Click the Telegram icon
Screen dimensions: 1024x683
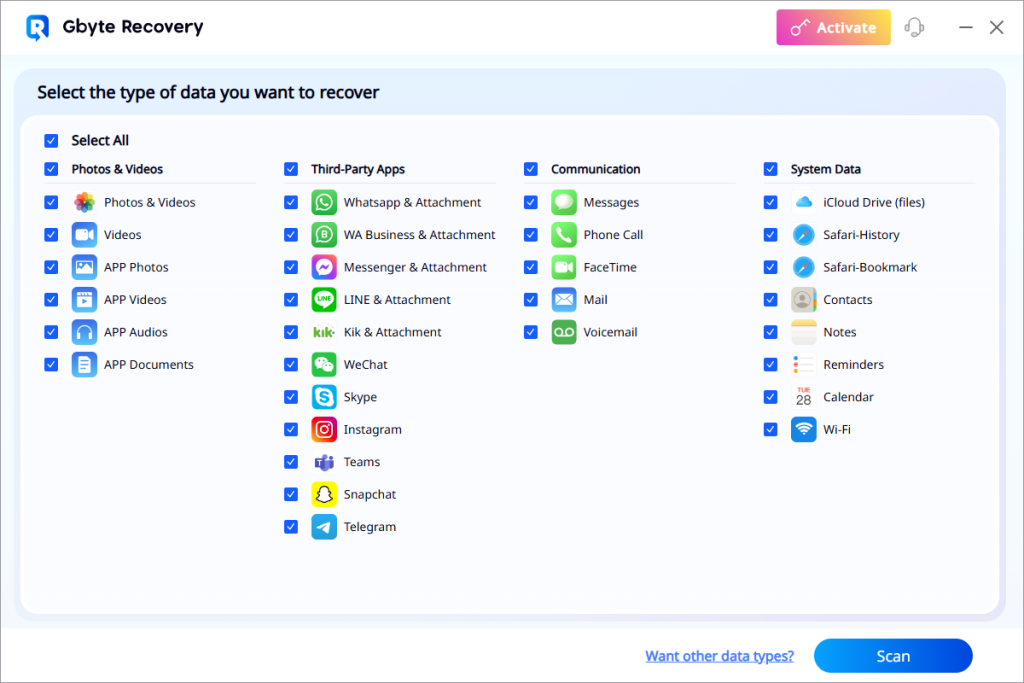[x=324, y=526]
